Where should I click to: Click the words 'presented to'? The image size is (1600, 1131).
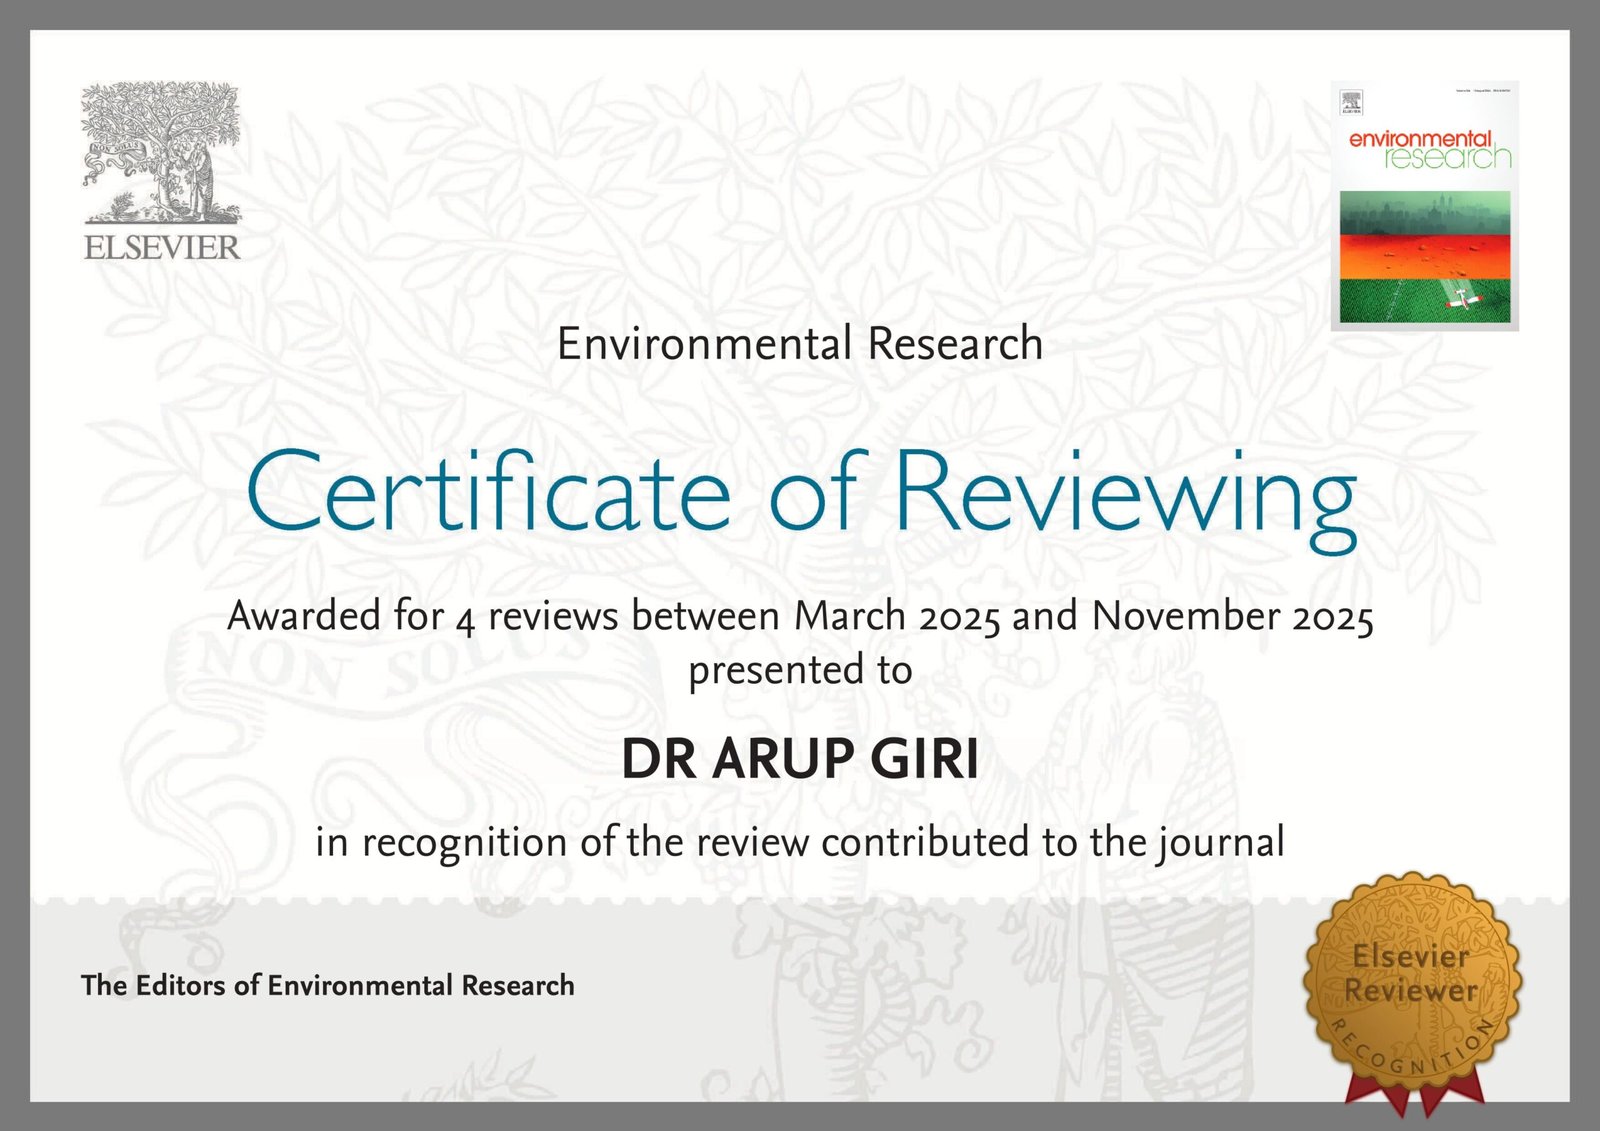point(800,669)
